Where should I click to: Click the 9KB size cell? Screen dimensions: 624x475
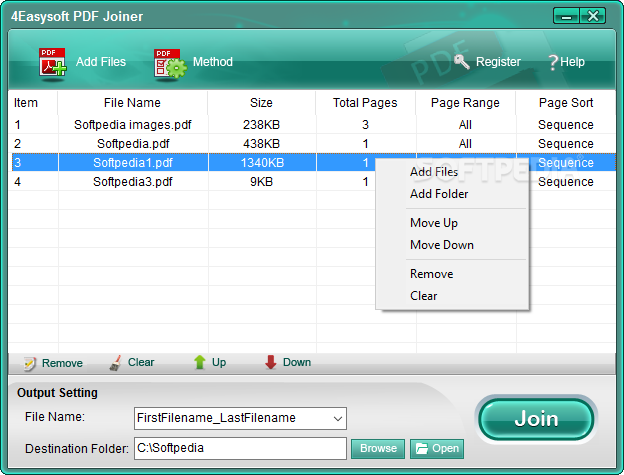point(261,182)
